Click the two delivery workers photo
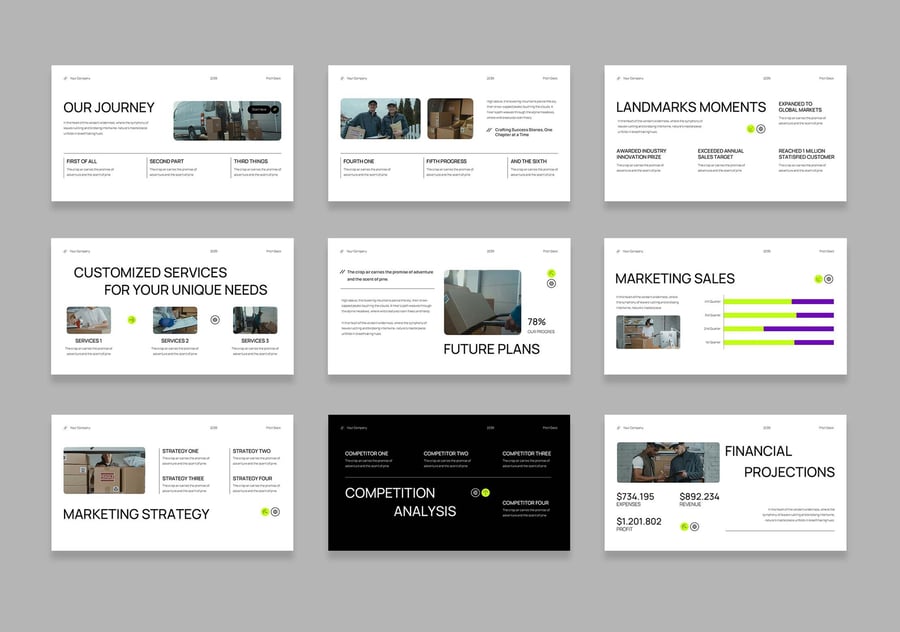 click(380, 118)
